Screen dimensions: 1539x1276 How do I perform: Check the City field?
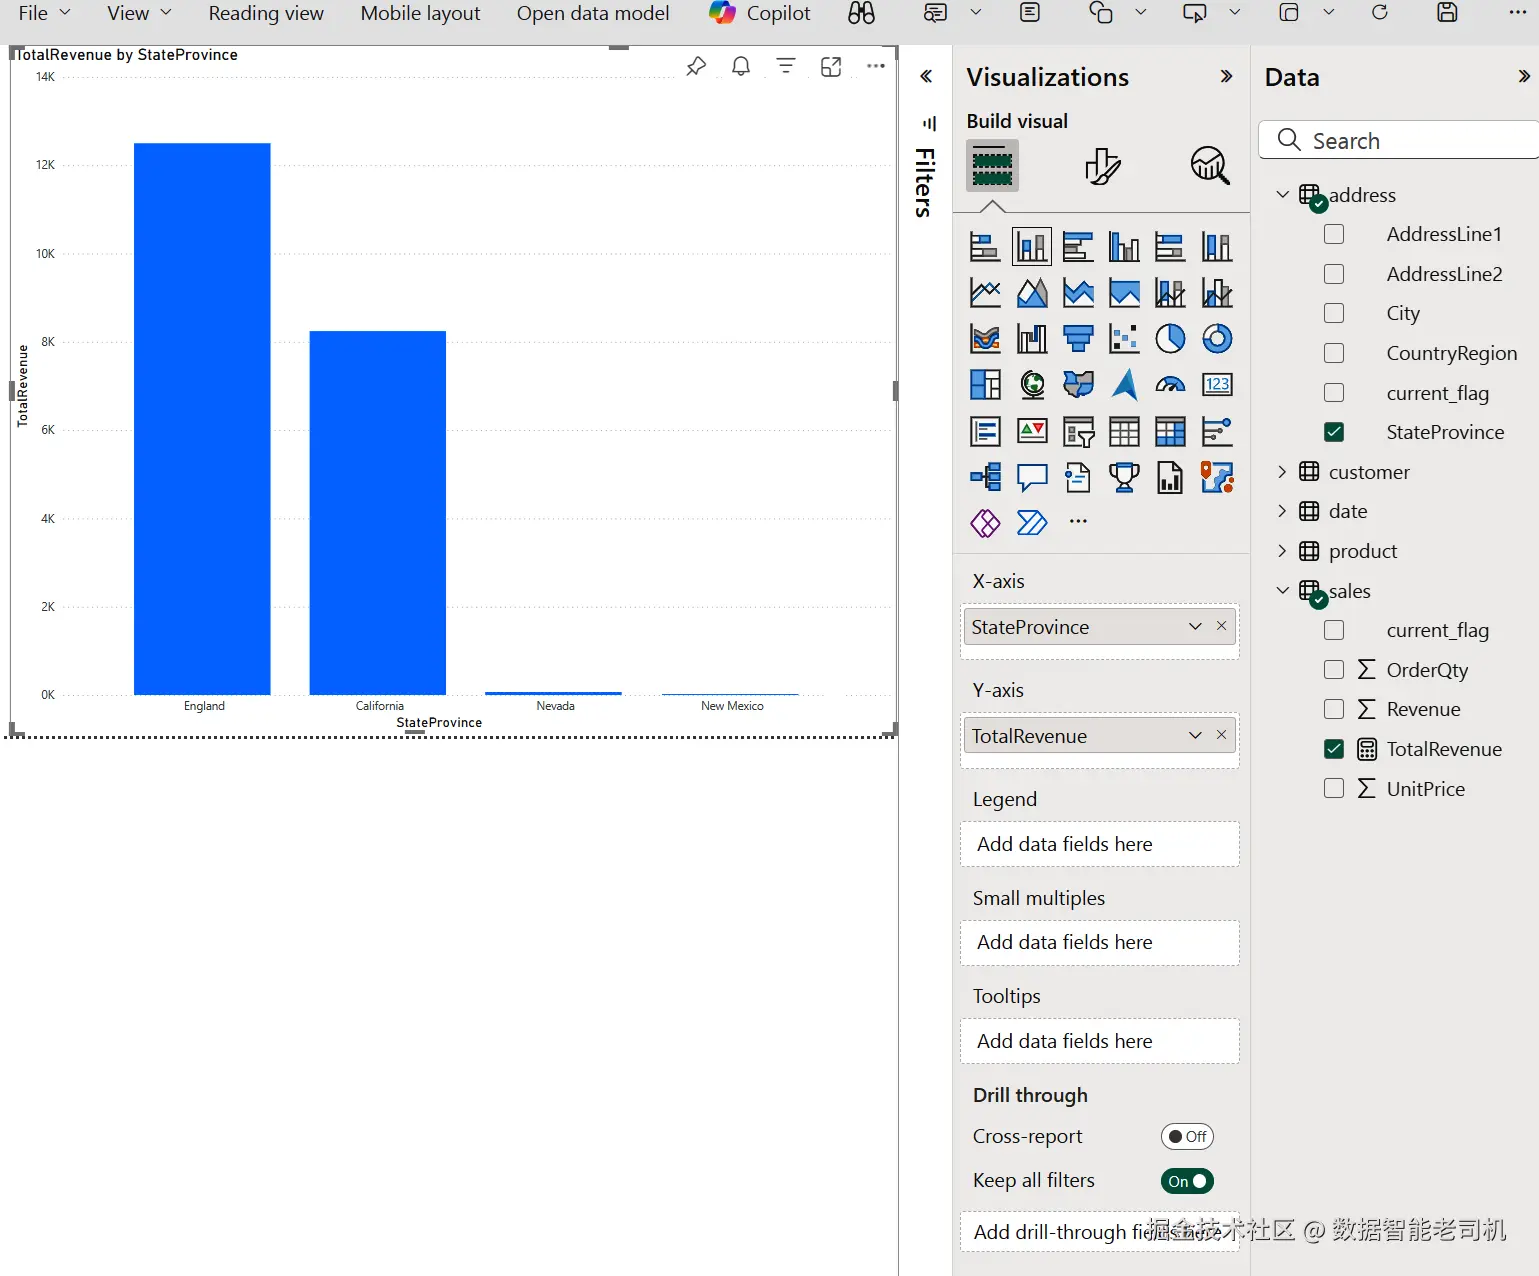[1334, 313]
